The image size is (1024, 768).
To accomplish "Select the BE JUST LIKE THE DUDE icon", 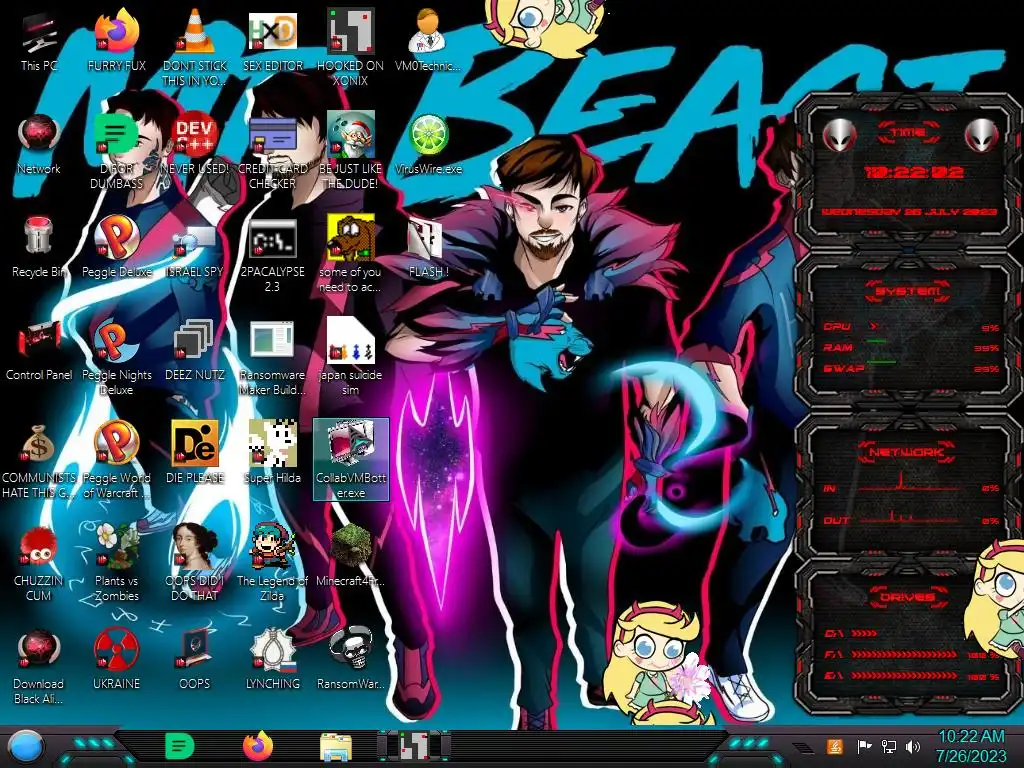I will [351, 150].
